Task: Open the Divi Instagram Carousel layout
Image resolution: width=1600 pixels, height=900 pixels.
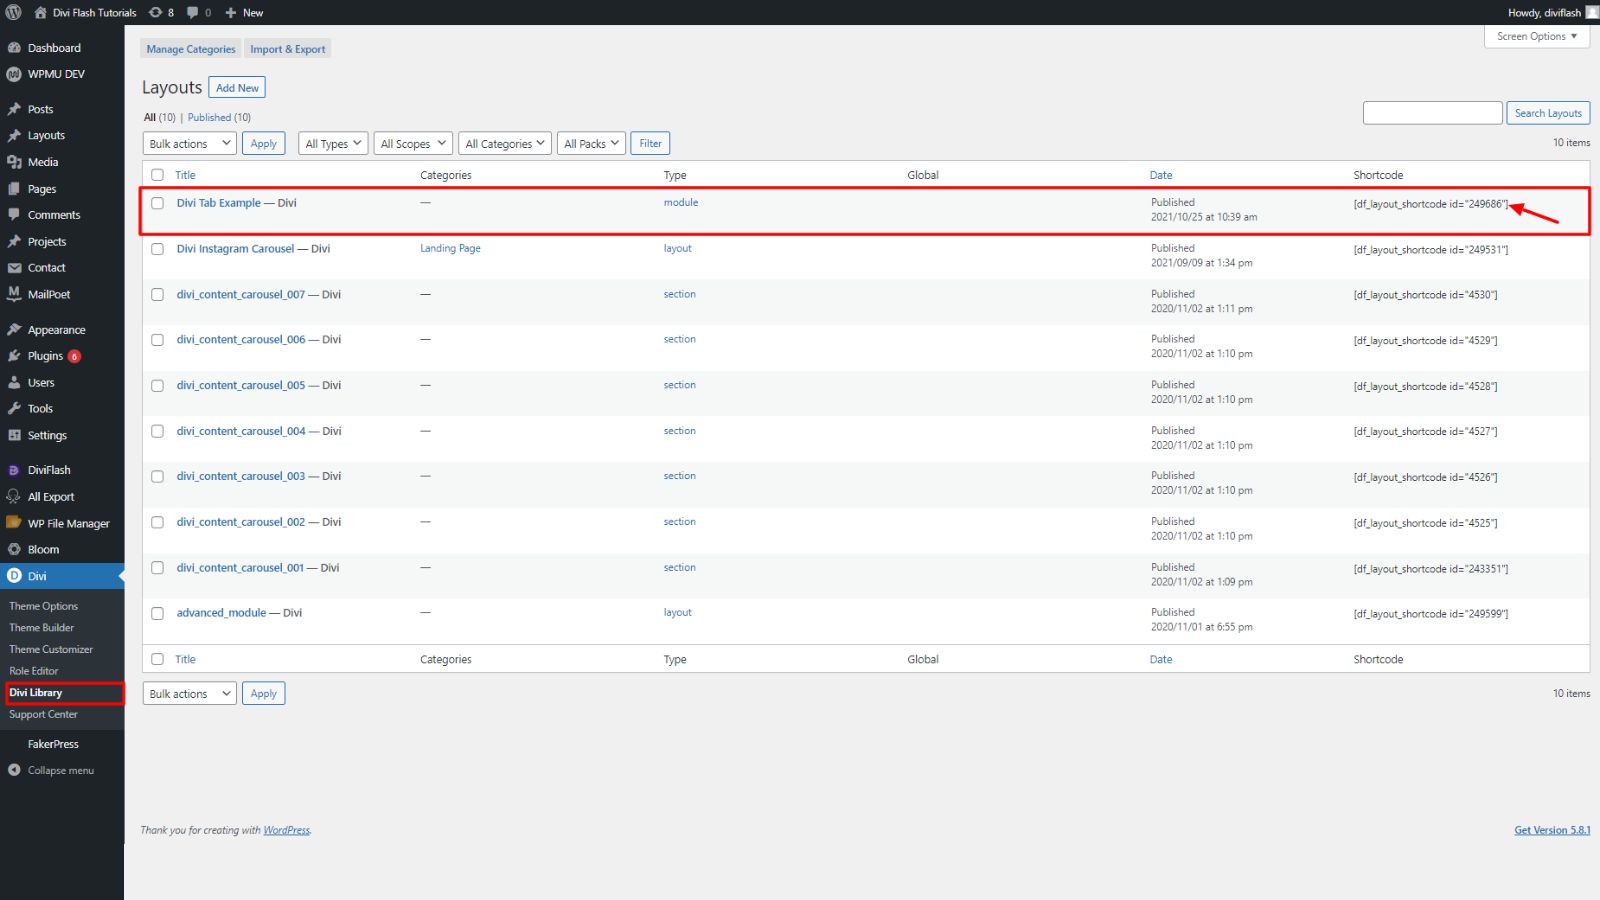Action: click(235, 248)
